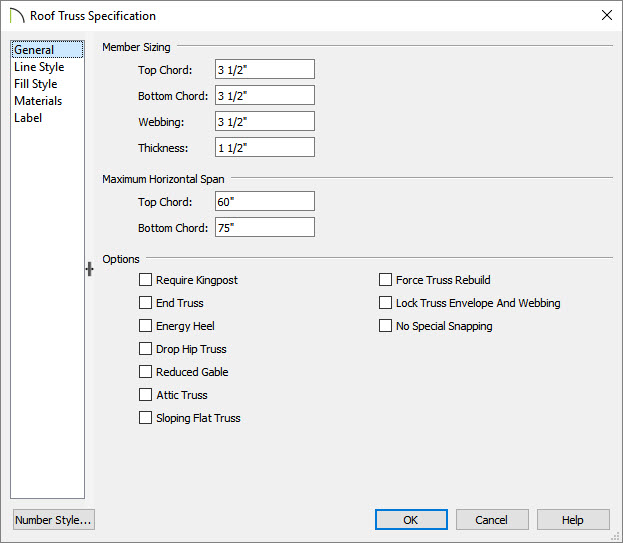Screen dimensions: 623x543
Task: Enable the Require Kingpost checkbox
Action: pos(145,280)
